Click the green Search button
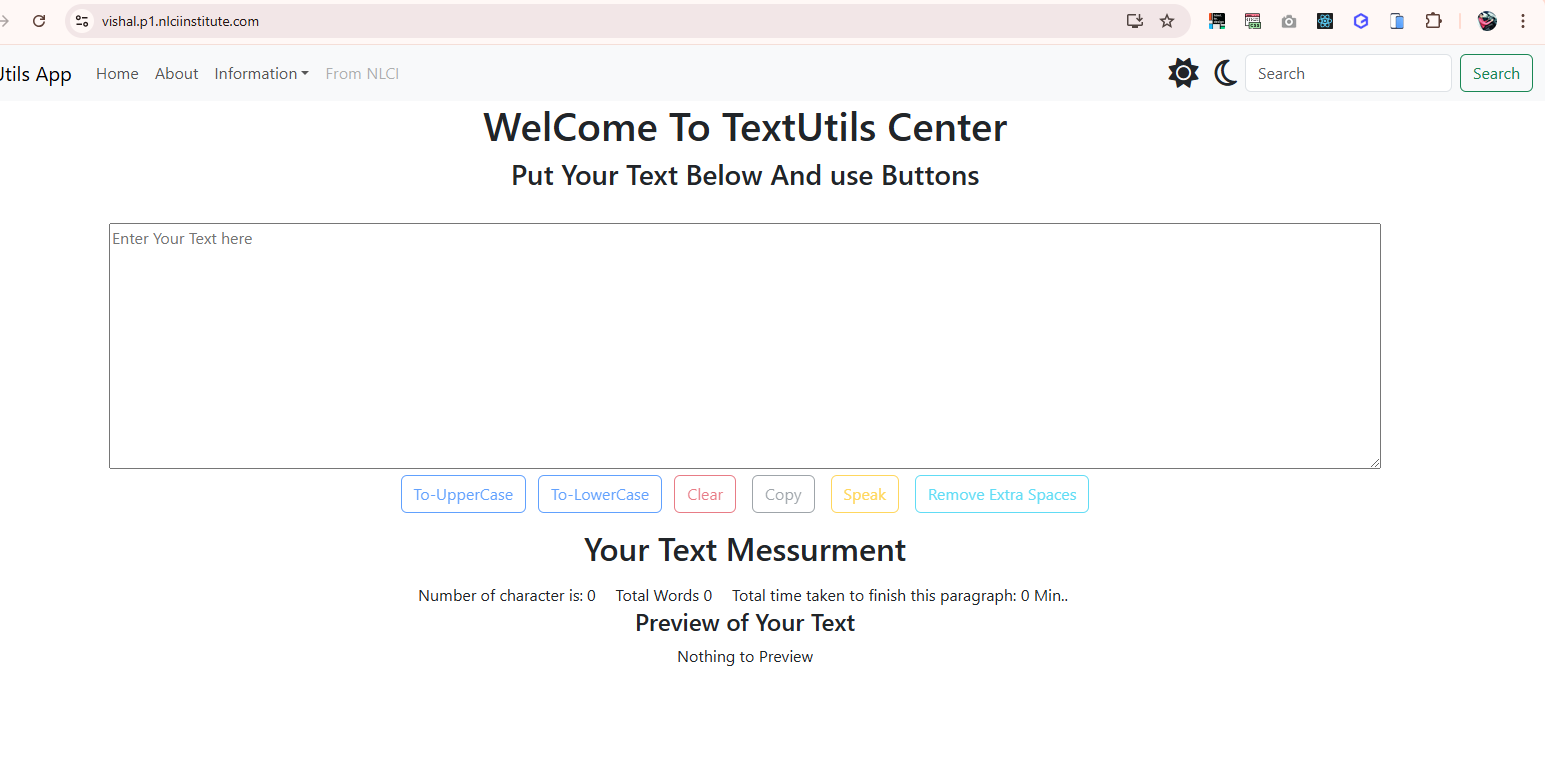This screenshot has height=762, width=1545. (1496, 73)
